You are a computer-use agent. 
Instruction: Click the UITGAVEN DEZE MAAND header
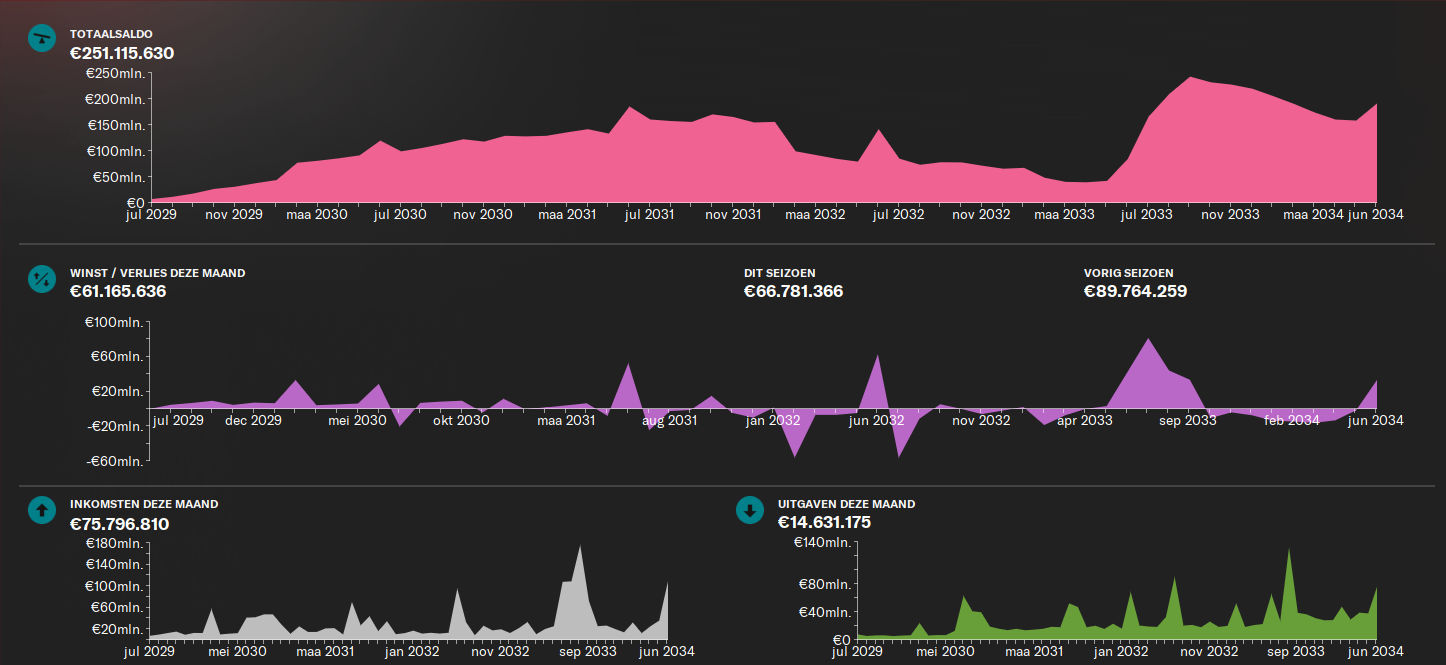(846, 504)
